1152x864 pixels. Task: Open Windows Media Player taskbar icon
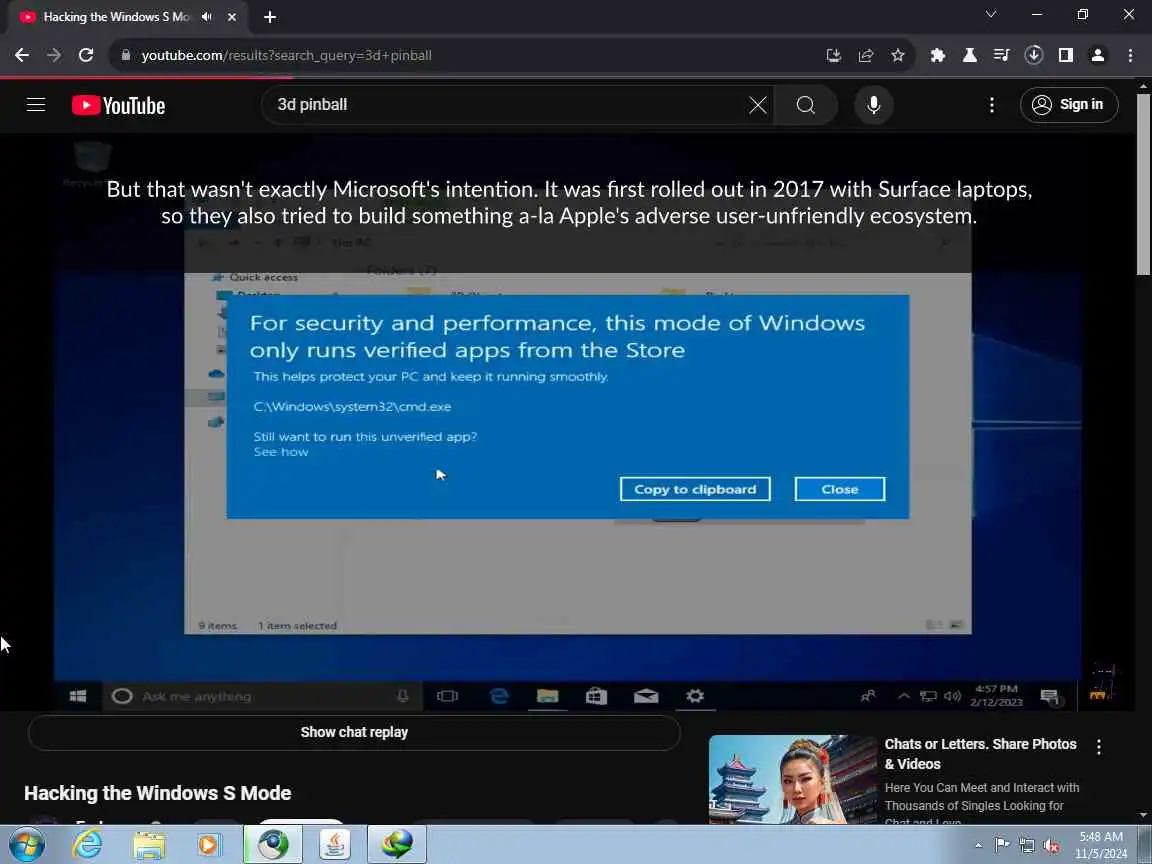click(209, 845)
